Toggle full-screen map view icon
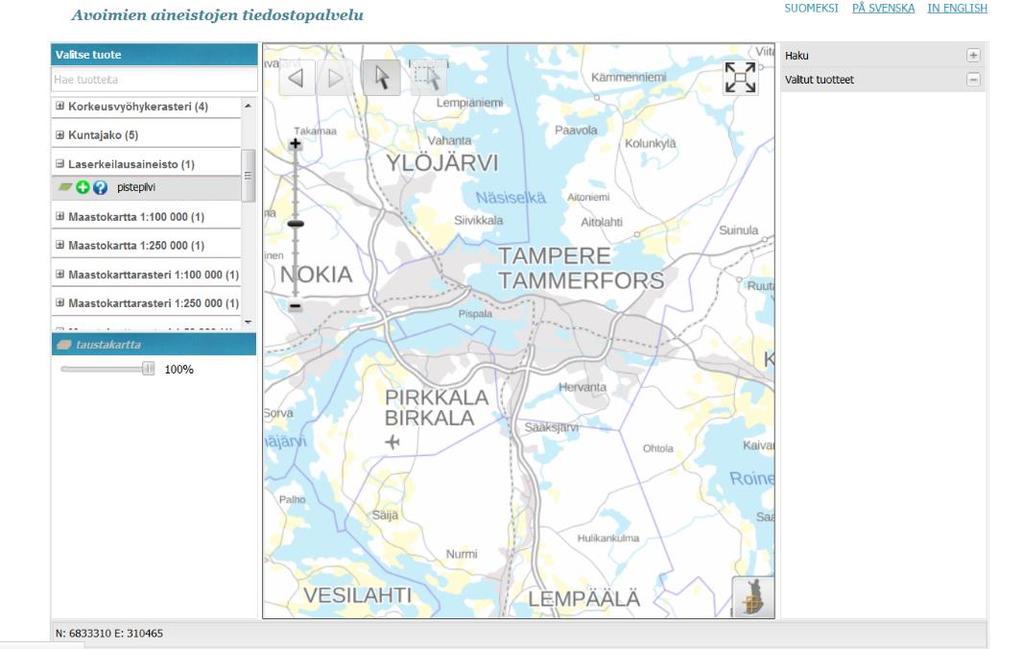 (740, 78)
